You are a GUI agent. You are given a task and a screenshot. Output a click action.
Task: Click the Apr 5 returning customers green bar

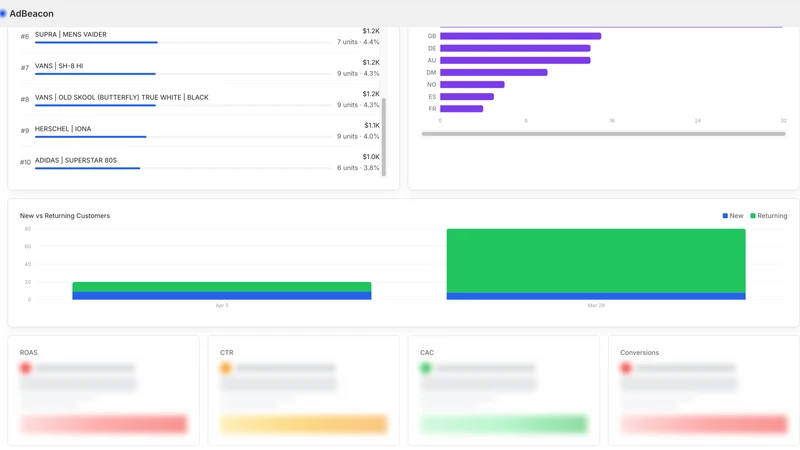222,287
